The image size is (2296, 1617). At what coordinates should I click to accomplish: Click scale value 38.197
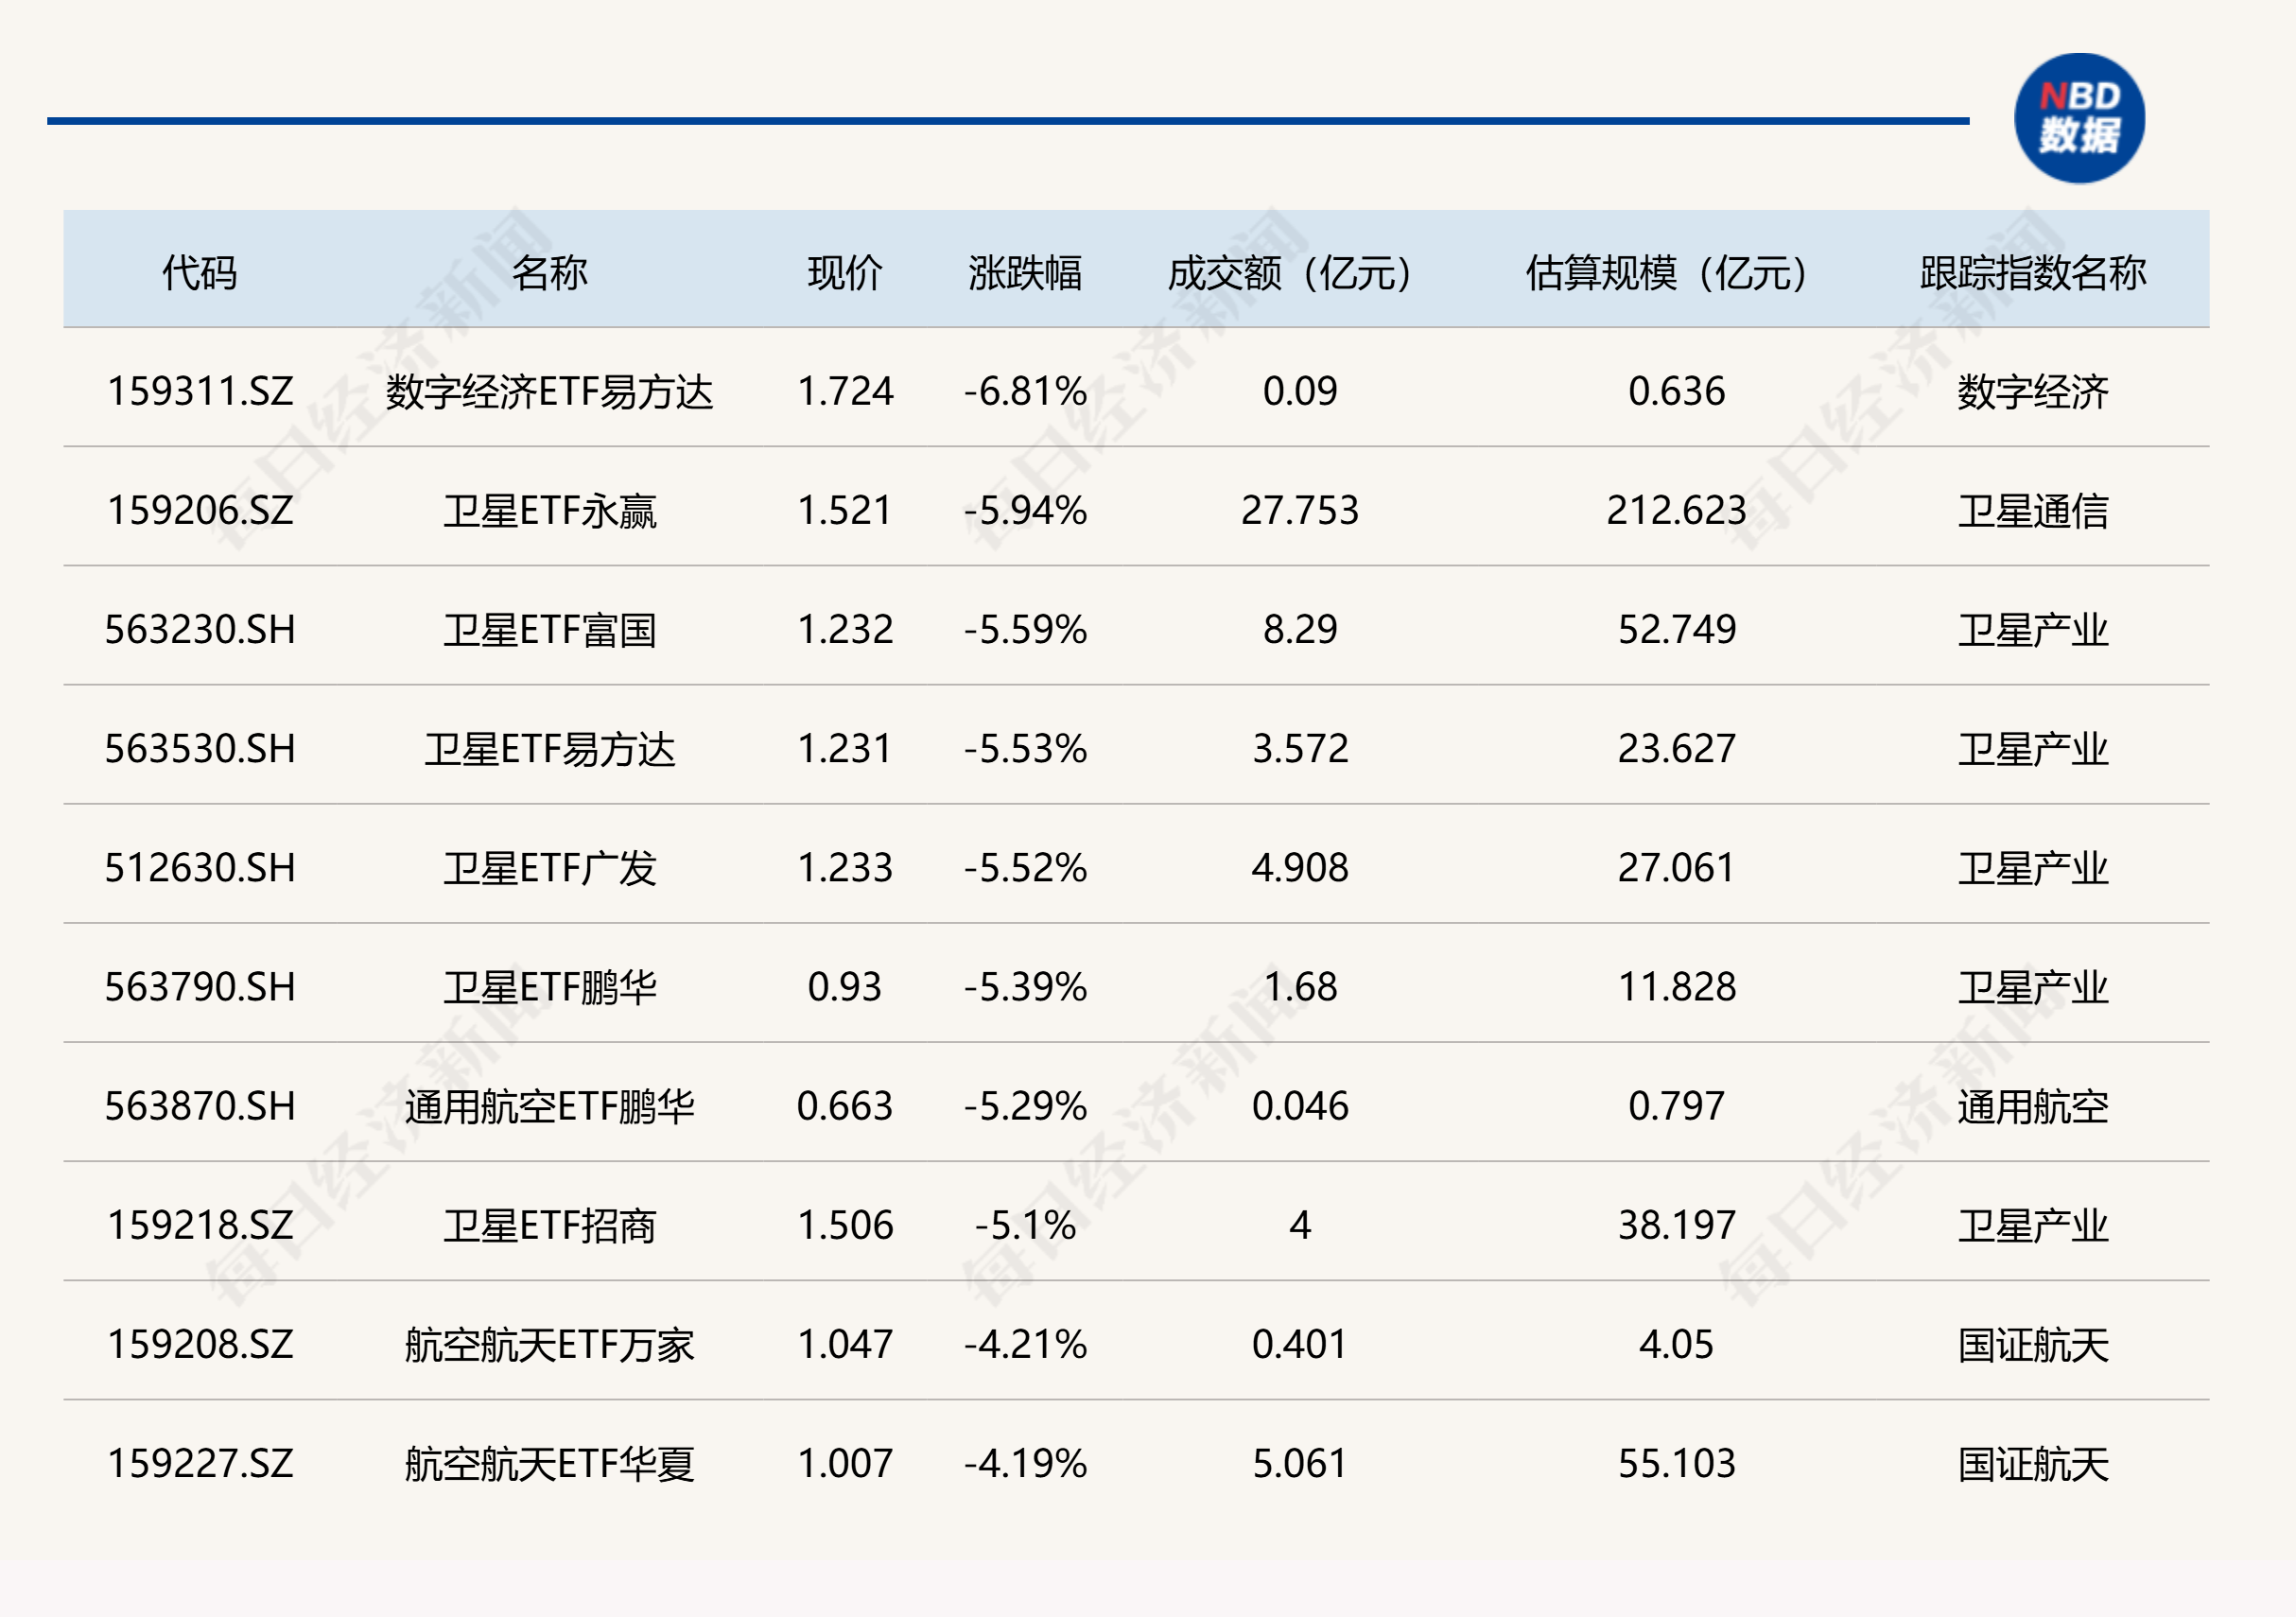[x=1677, y=1224]
